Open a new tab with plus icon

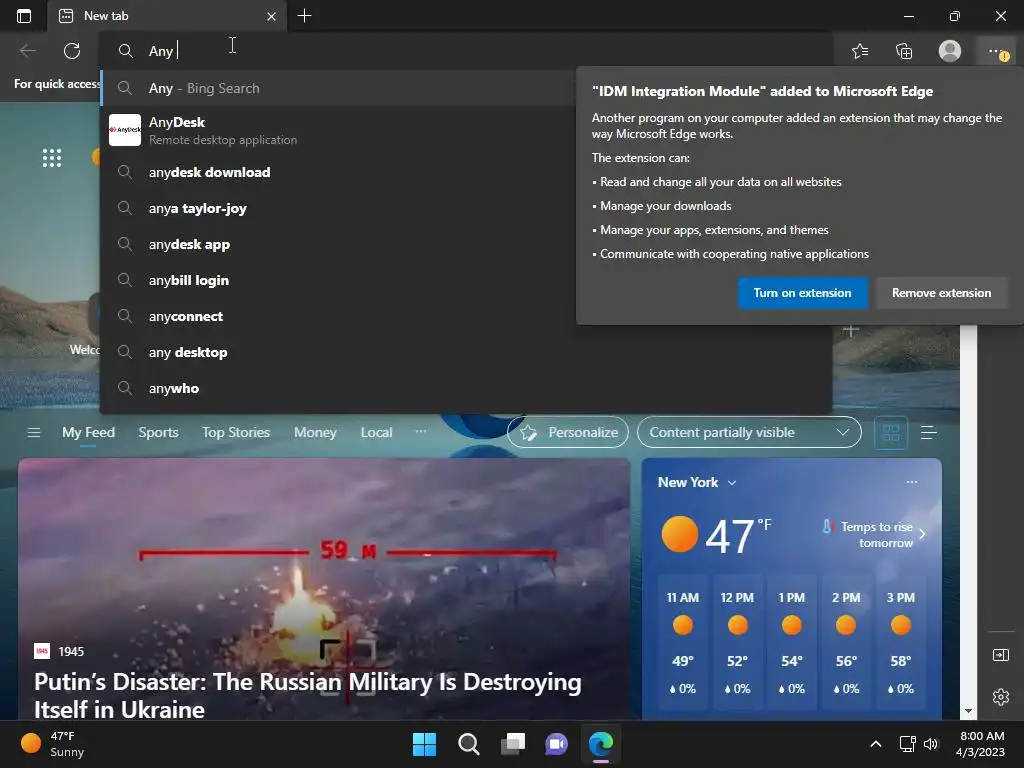(304, 16)
